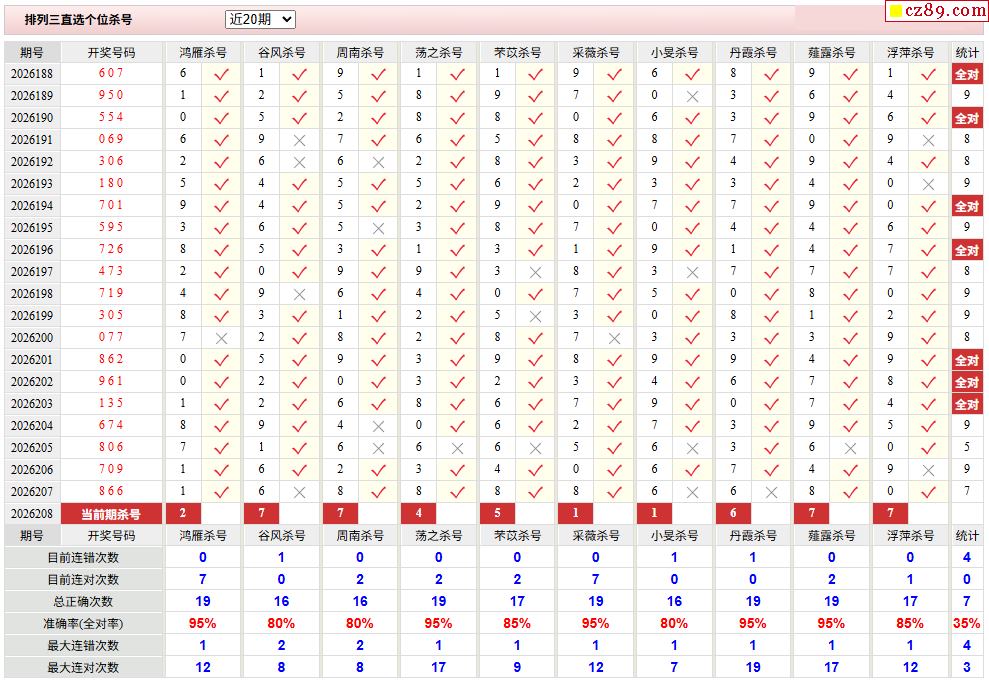Click the red kill number 2 under 鸿雁杀号 for 2026208
989x681 pixels.
[183, 513]
